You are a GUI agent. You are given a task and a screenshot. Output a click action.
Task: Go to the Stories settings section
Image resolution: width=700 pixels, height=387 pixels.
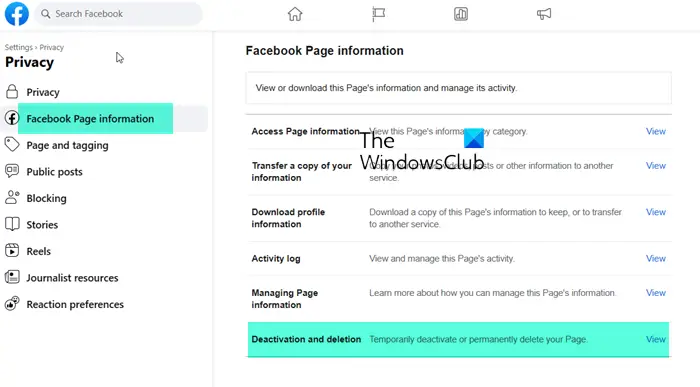pos(42,225)
